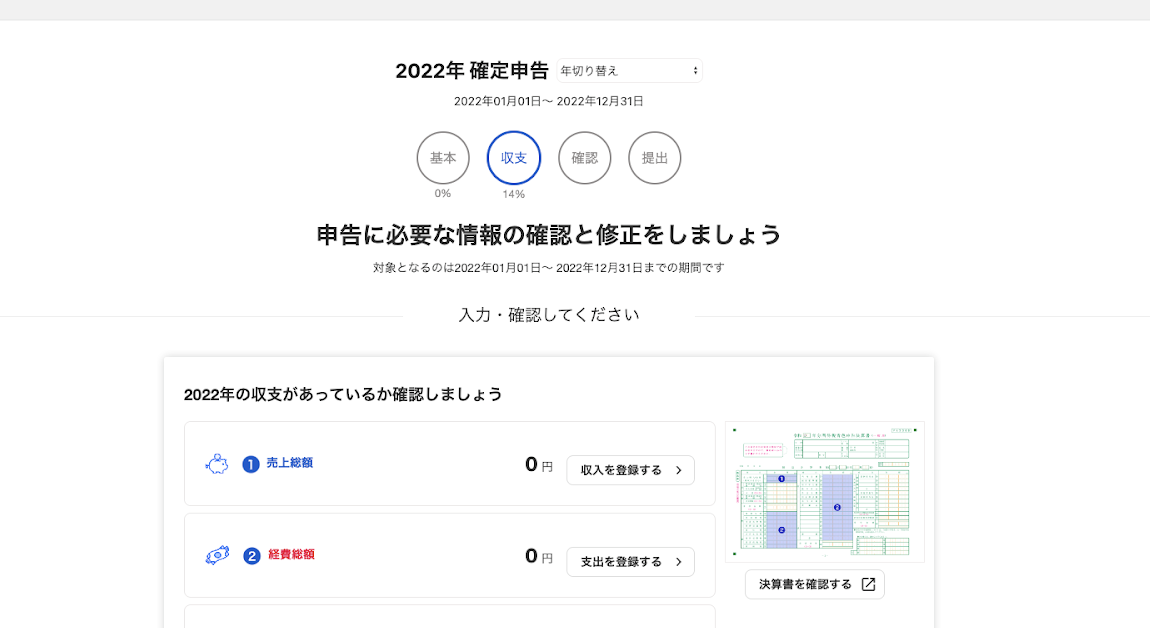Click the chevron in 支出を登録する button
The height and width of the screenshot is (628, 1150).
pos(678,562)
